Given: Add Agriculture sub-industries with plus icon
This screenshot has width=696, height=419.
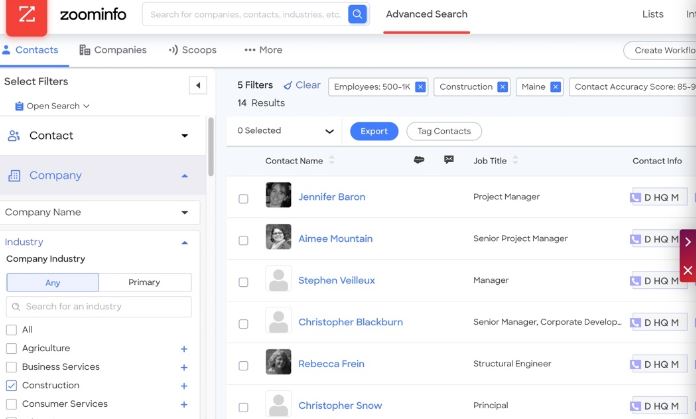Looking at the screenshot, I should (x=184, y=349).
